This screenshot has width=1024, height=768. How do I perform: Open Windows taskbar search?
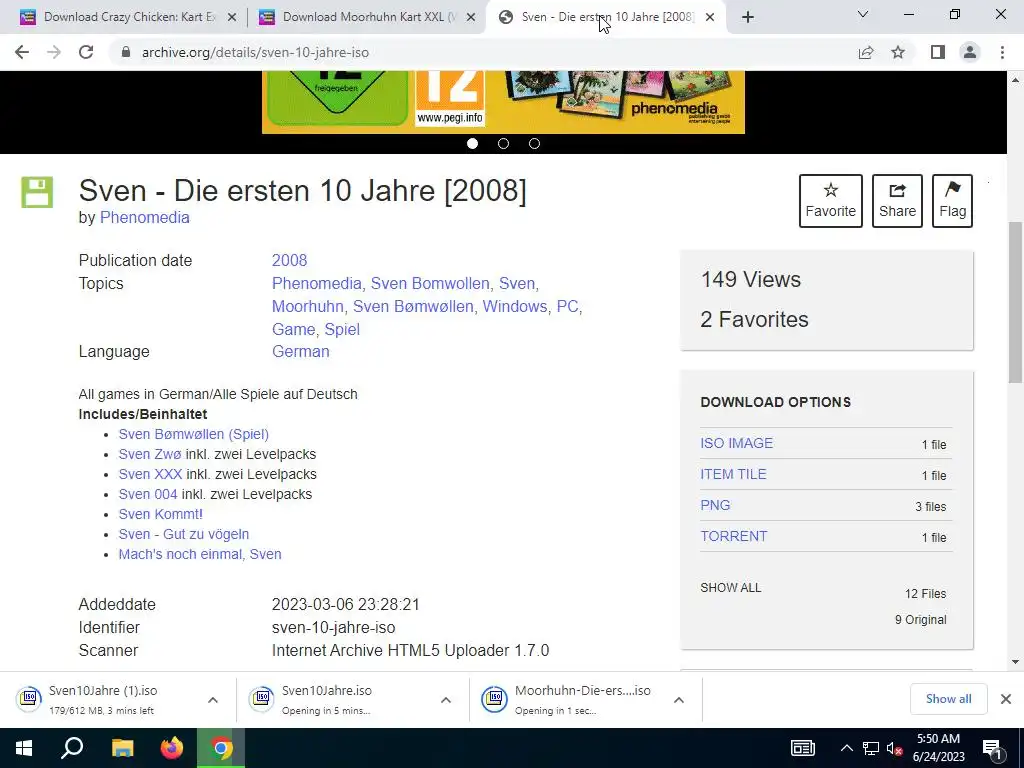click(72, 748)
